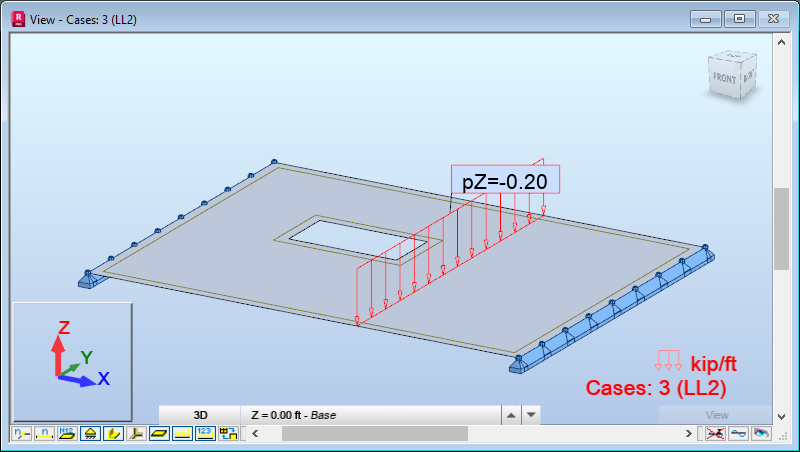
Task: Click horizontal scrollbar right arrow
Action: click(688, 434)
